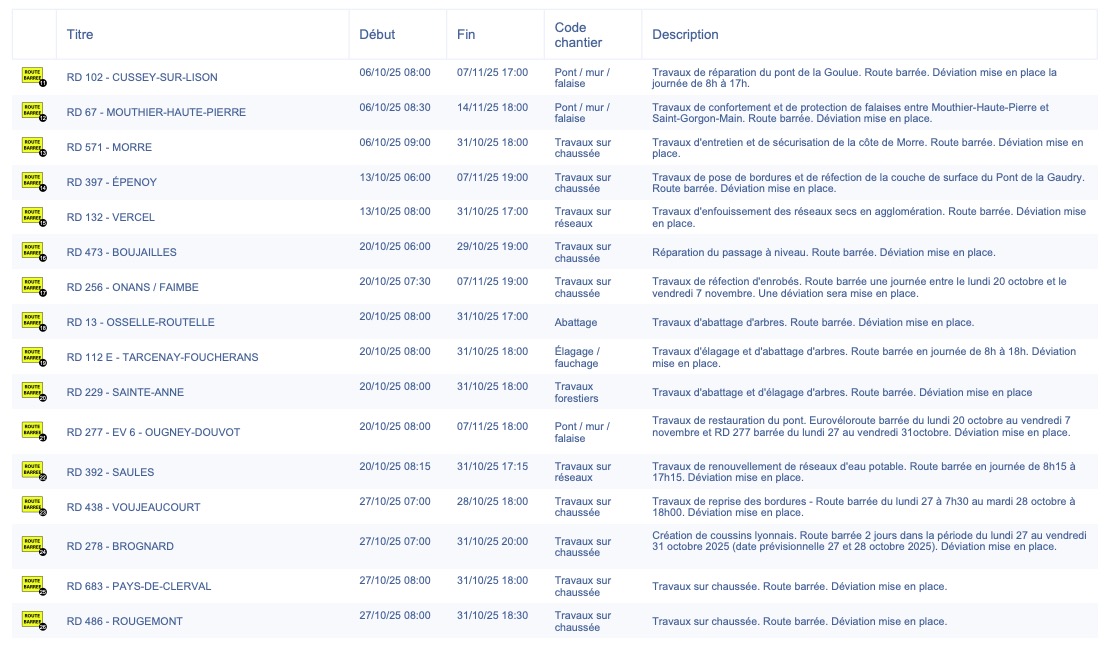Open the RD 132 - VERCEL title link
This screenshot has height=658, width=1112.
point(111,217)
